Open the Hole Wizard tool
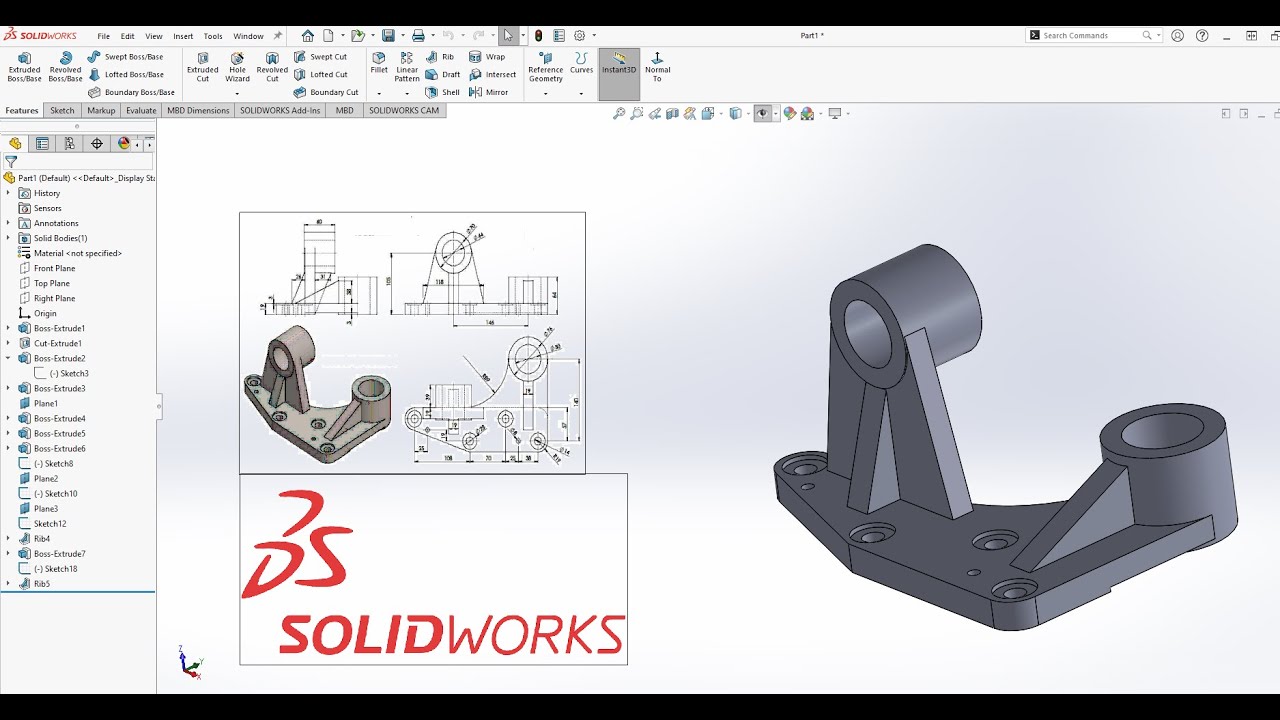 click(x=237, y=67)
